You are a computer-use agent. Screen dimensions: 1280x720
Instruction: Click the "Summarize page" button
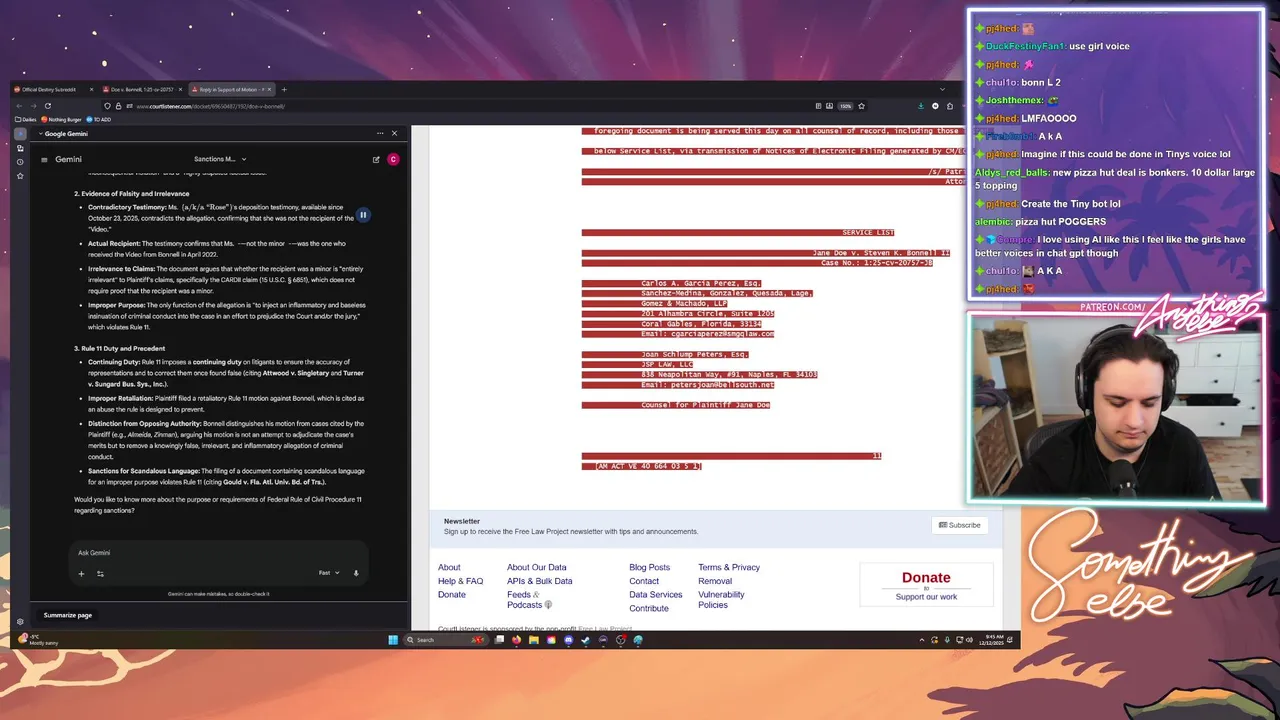tap(68, 615)
